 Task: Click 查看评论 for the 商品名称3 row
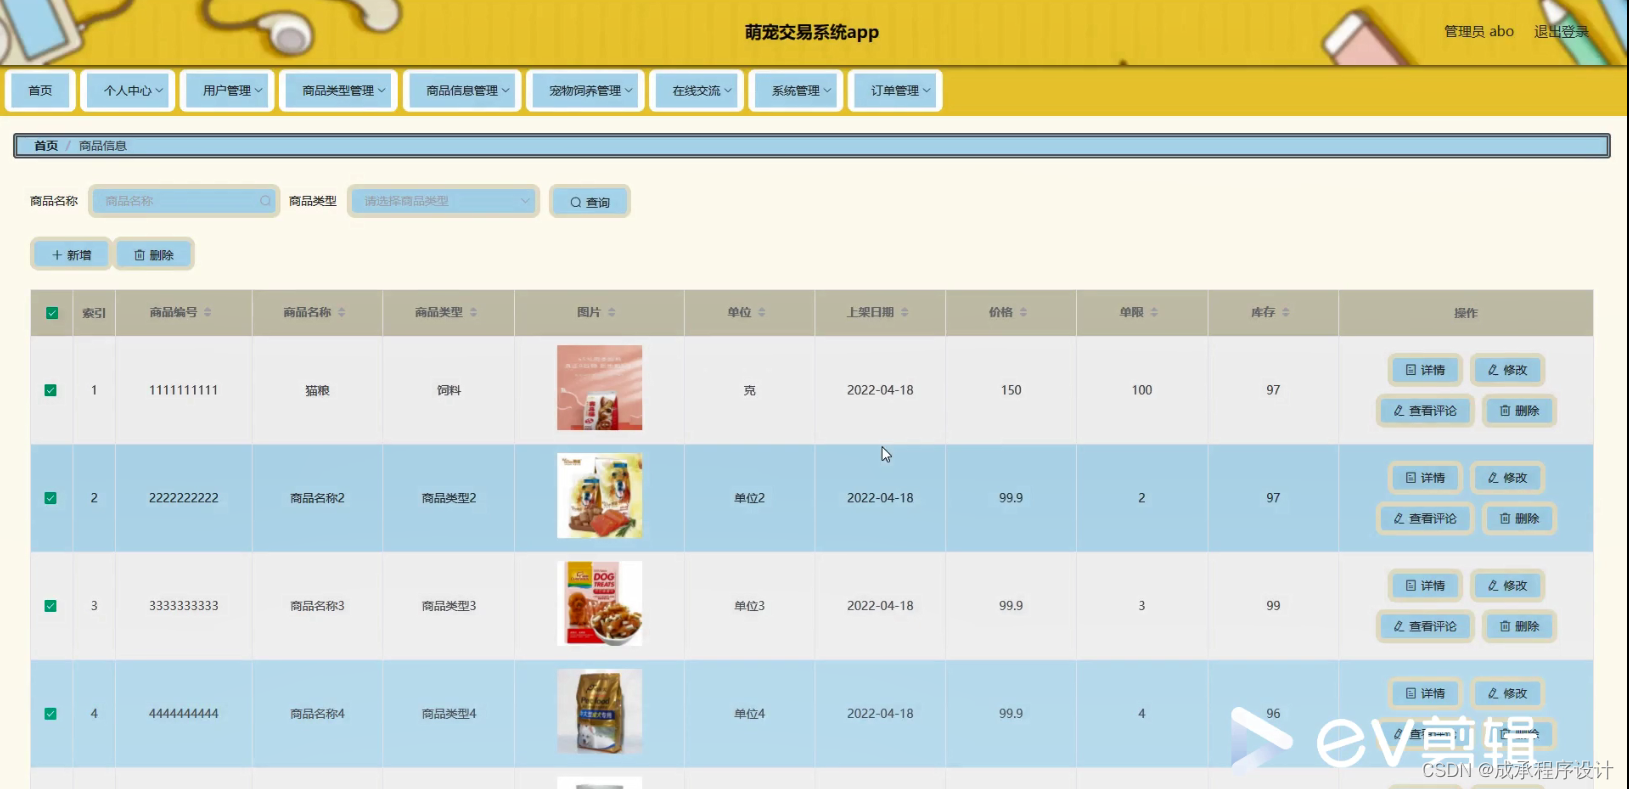1425,627
